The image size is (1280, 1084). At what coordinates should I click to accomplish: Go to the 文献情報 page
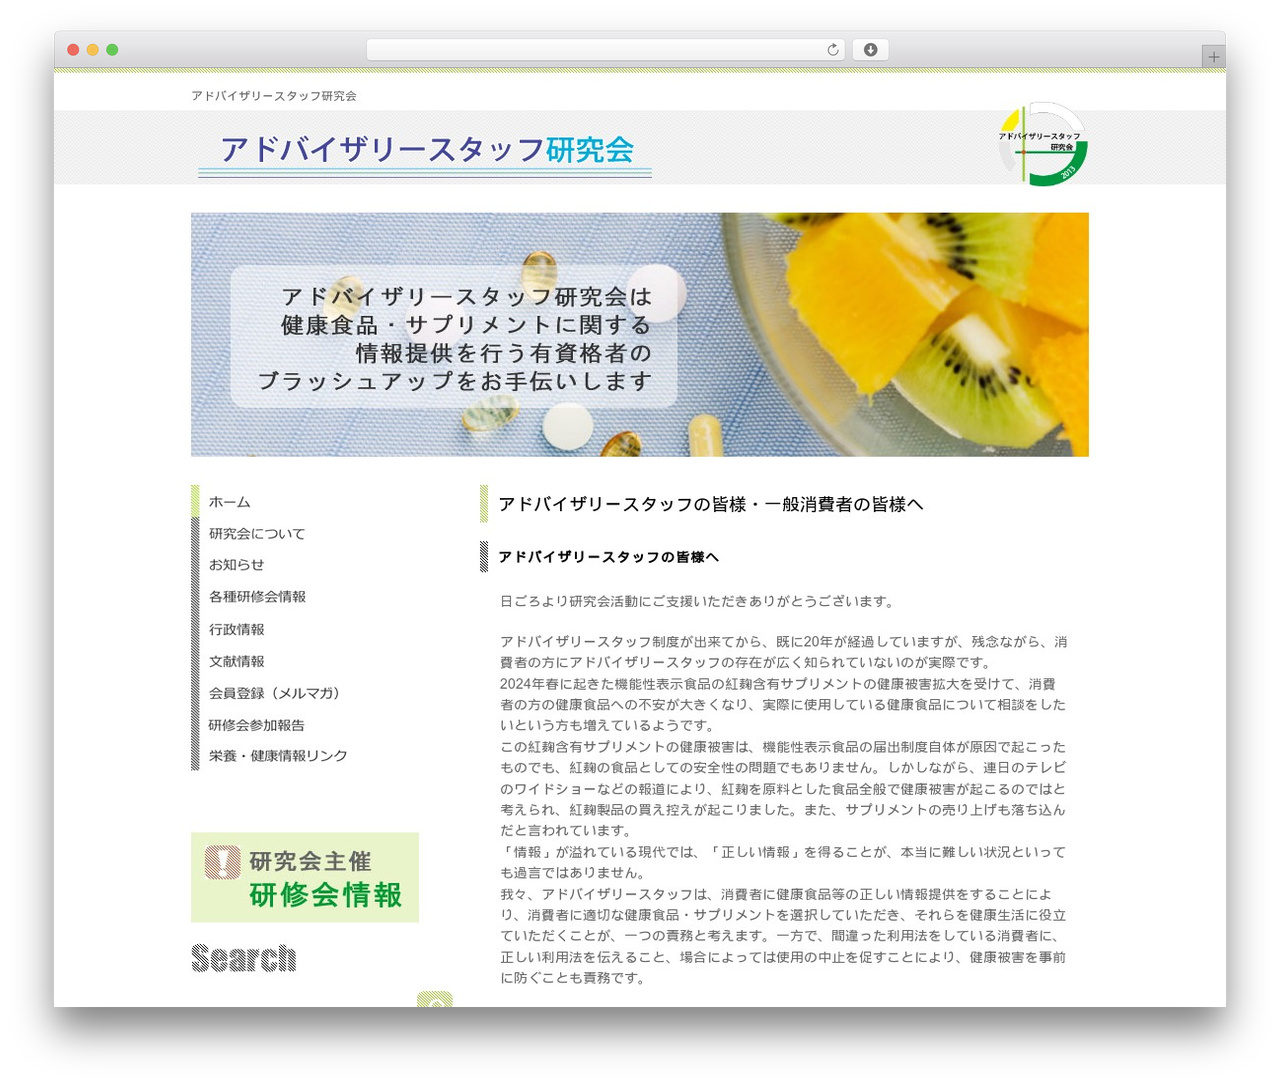[x=237, y=662]
